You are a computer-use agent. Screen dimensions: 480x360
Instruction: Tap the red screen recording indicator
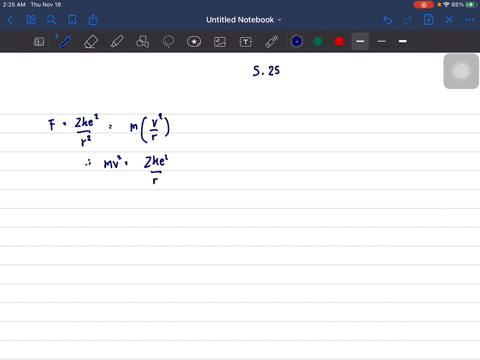click(x=424, y=5)
